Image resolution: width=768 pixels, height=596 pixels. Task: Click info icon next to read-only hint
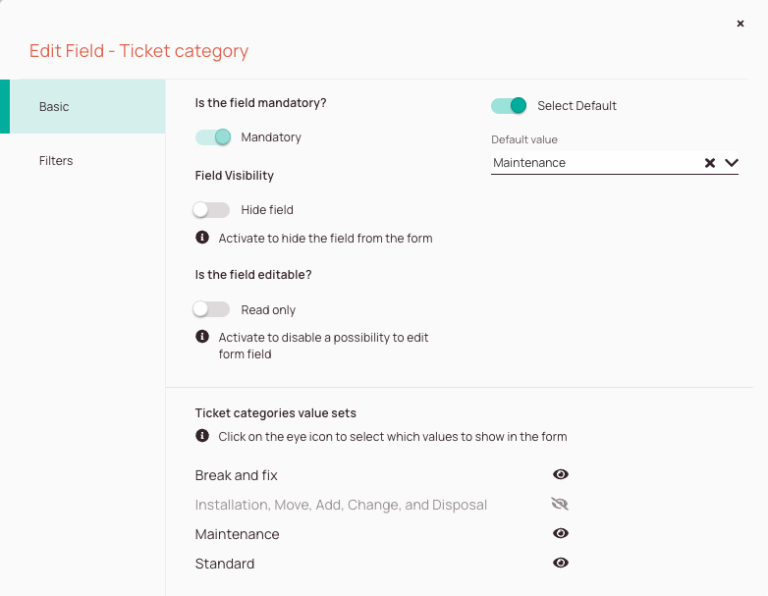click(x=202, y=336)
